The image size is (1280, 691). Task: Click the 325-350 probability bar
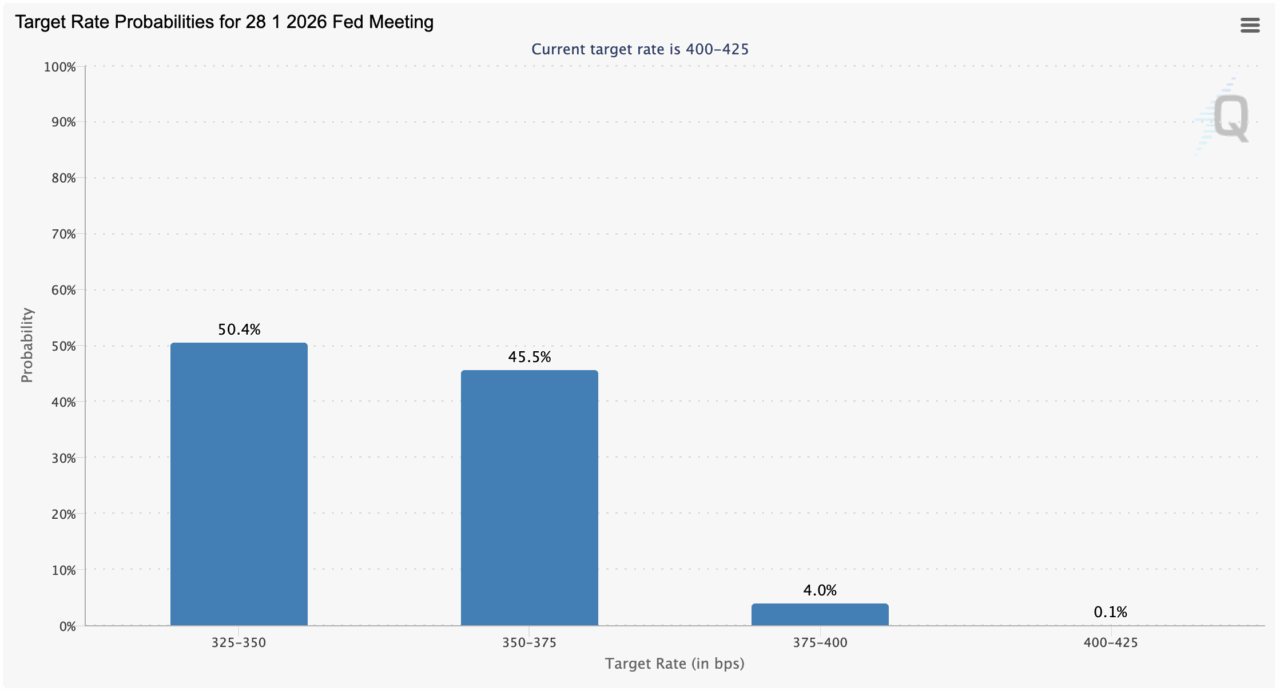[239, 484]
